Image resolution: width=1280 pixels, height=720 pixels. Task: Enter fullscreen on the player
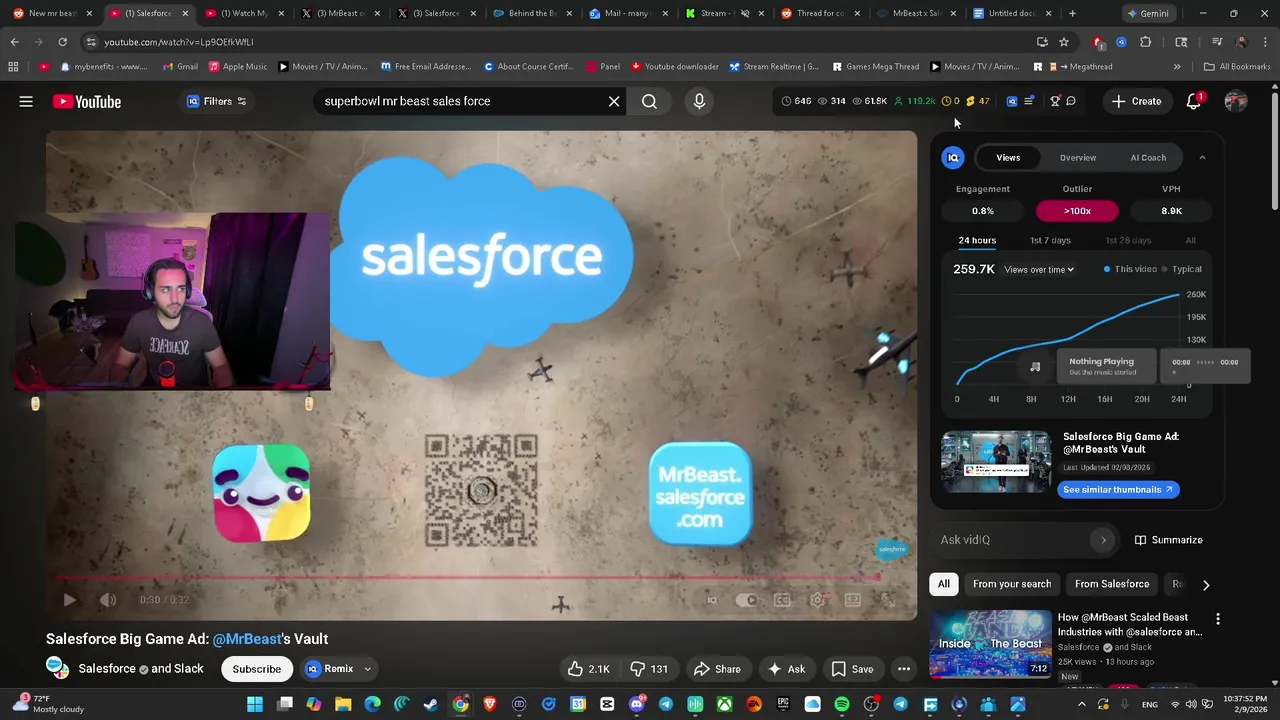(x=887, y=600)
